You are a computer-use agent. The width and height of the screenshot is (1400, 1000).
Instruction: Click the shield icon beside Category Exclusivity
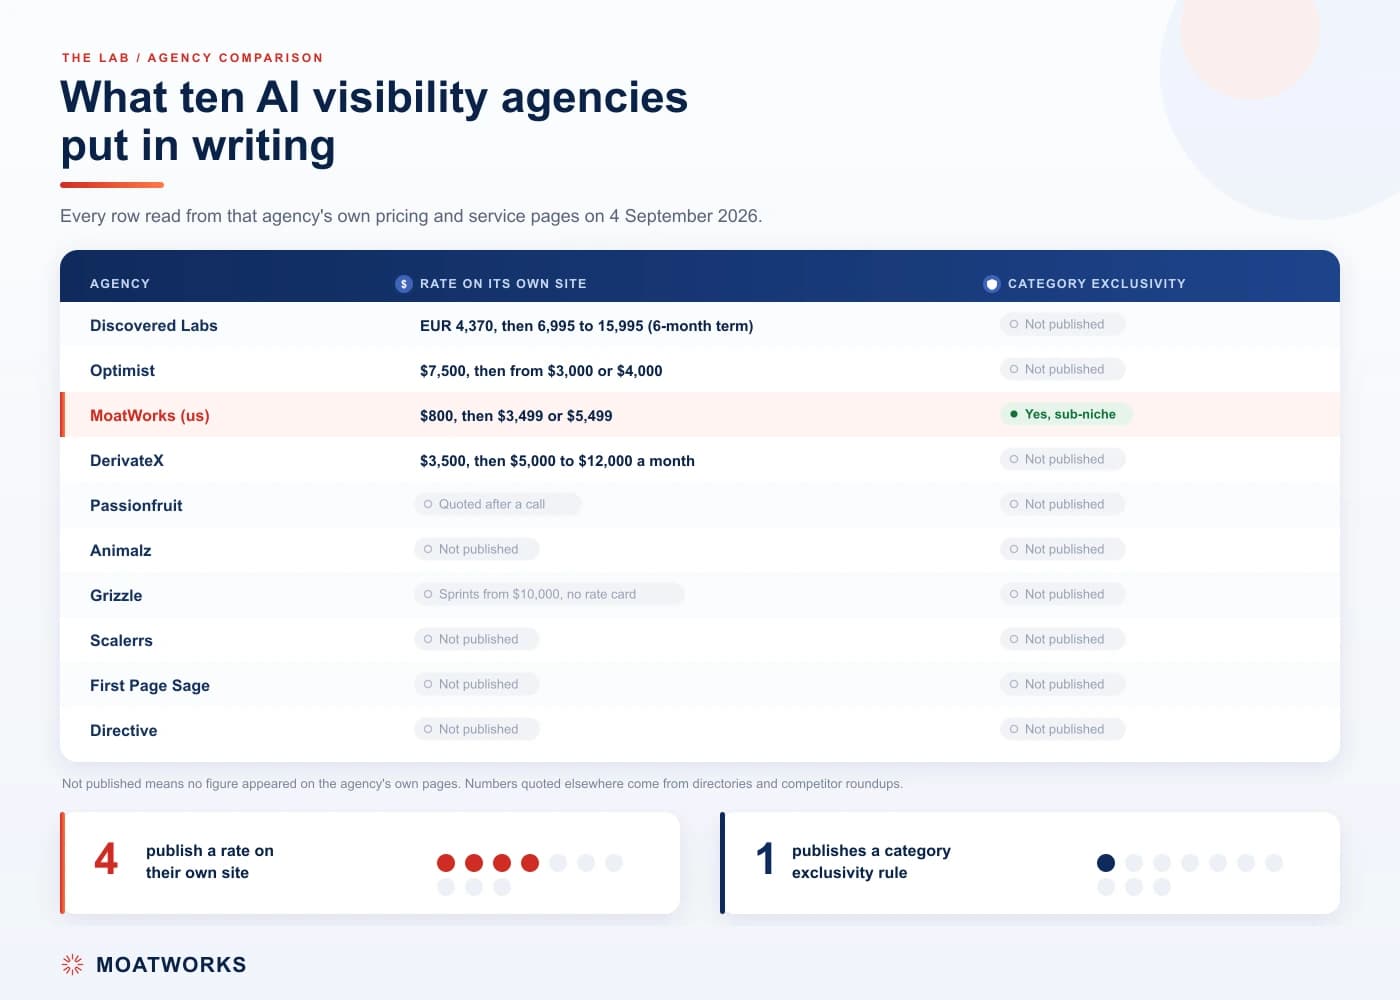click(x=992, y=284)
